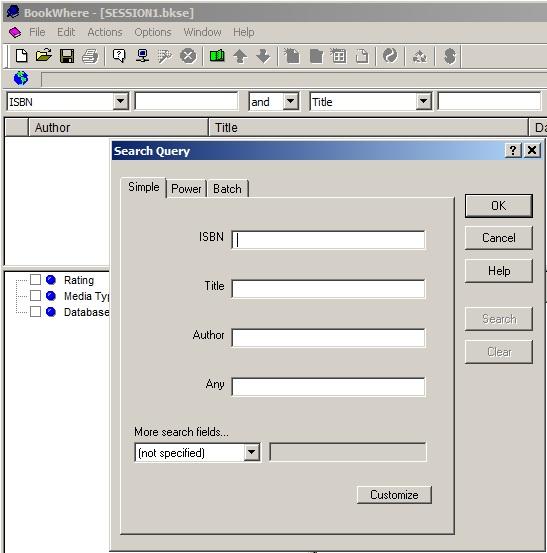This screenshot has width=547, height=553.
Task: Click the Customize button
Action: pyautogui.click(x=394, y=495)
